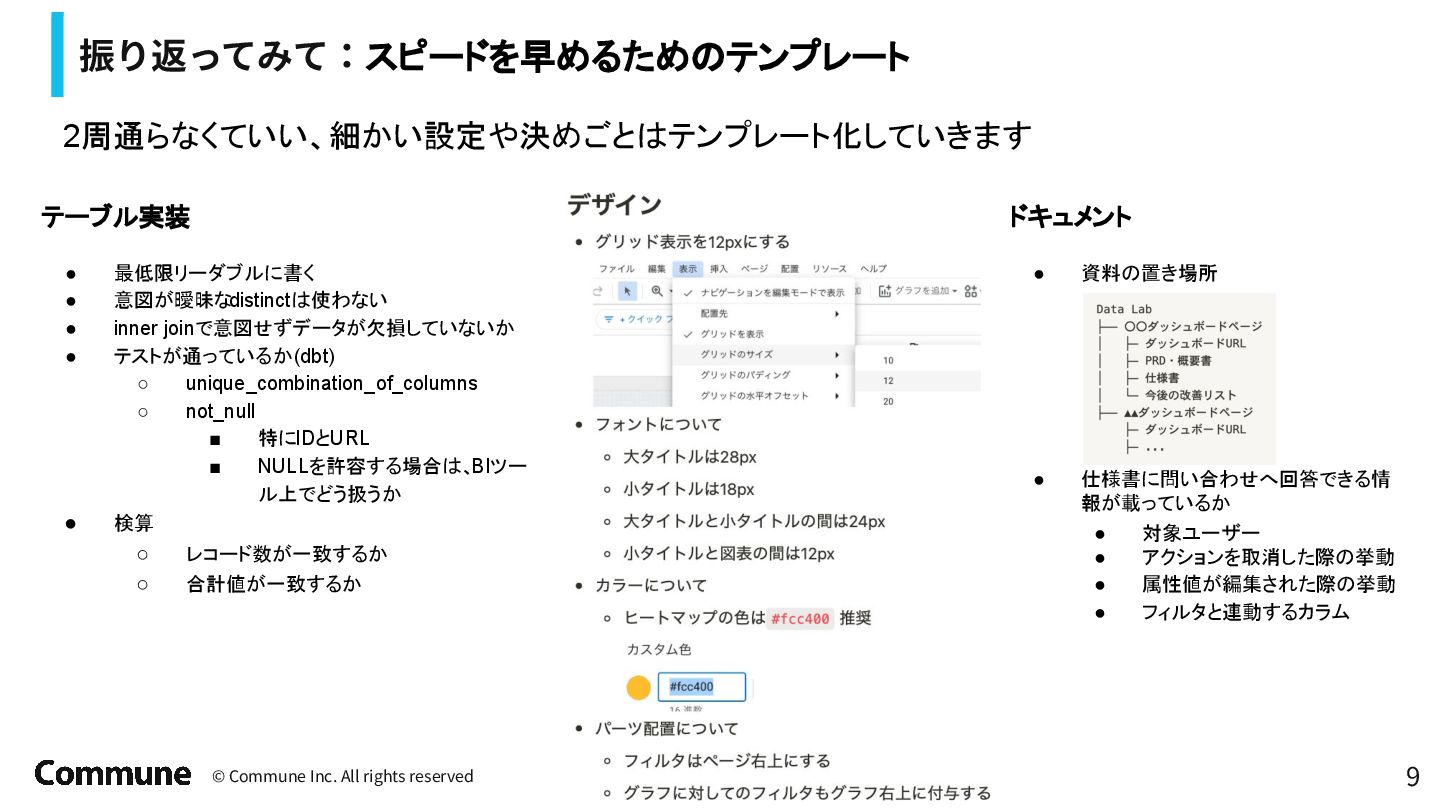Click the PRD・概要書 tree row
The image size is (1440, 810).
click(1178, 360)
